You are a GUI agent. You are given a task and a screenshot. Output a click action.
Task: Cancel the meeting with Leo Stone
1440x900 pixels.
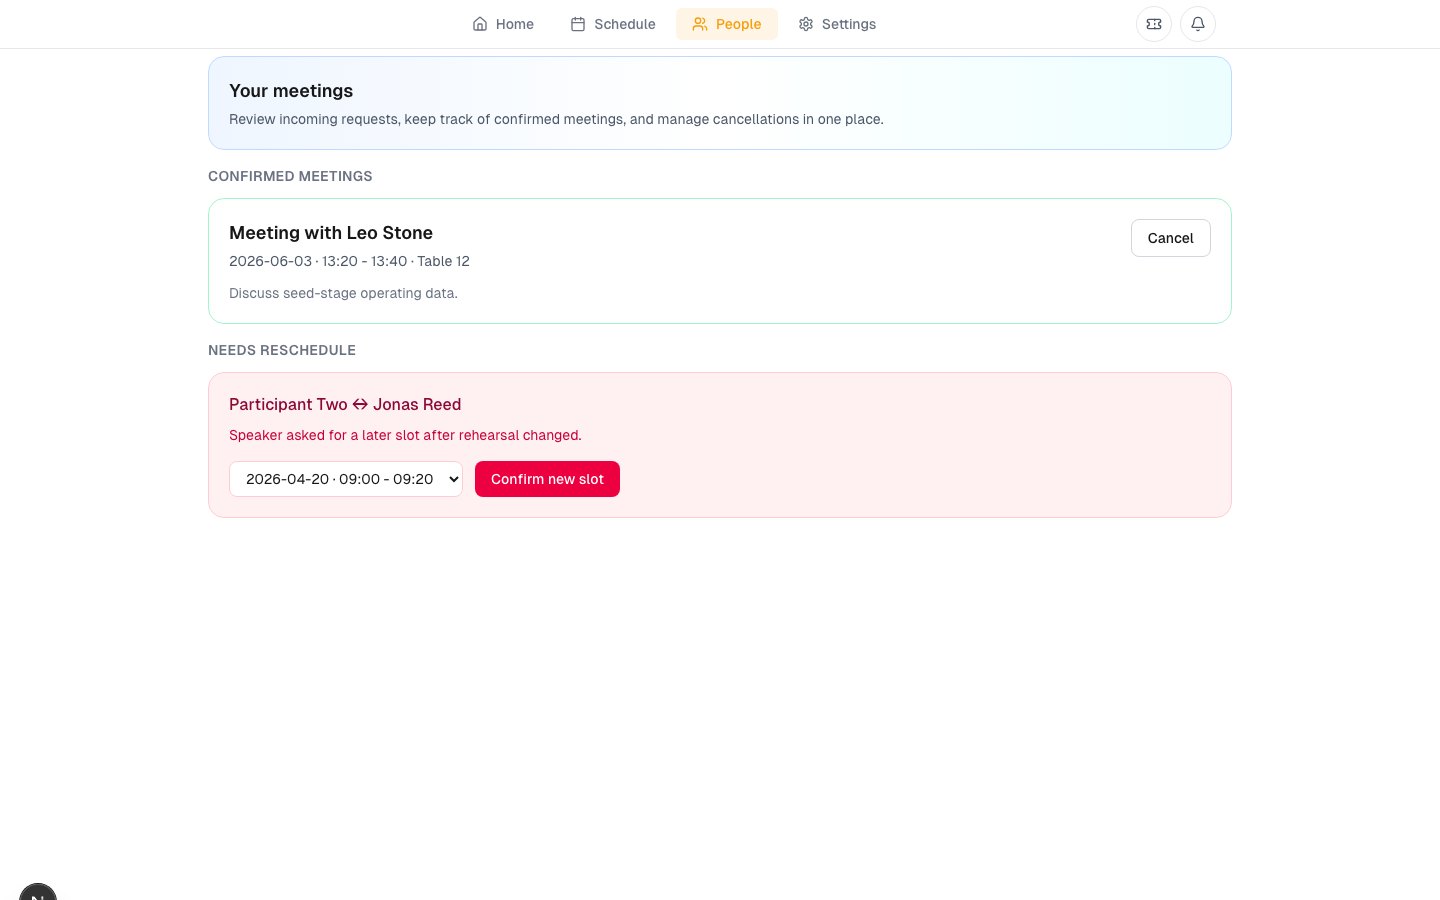[x=1170, y=238]
